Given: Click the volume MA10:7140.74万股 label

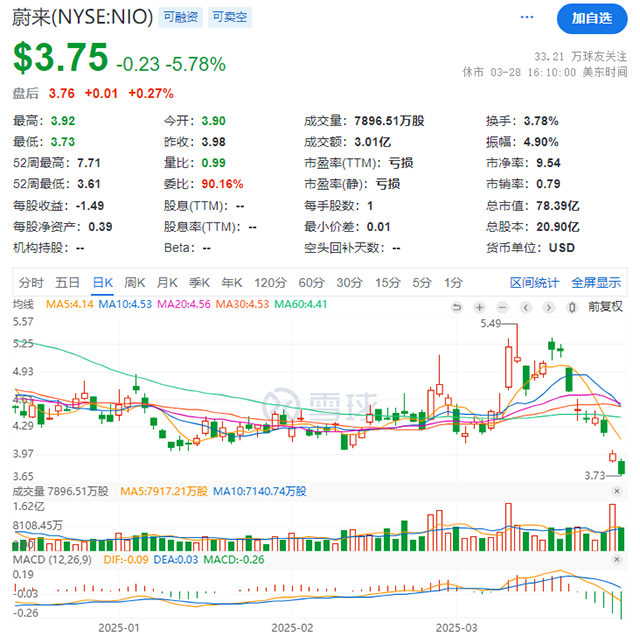Looking at the screenshot, I should 260,491.
